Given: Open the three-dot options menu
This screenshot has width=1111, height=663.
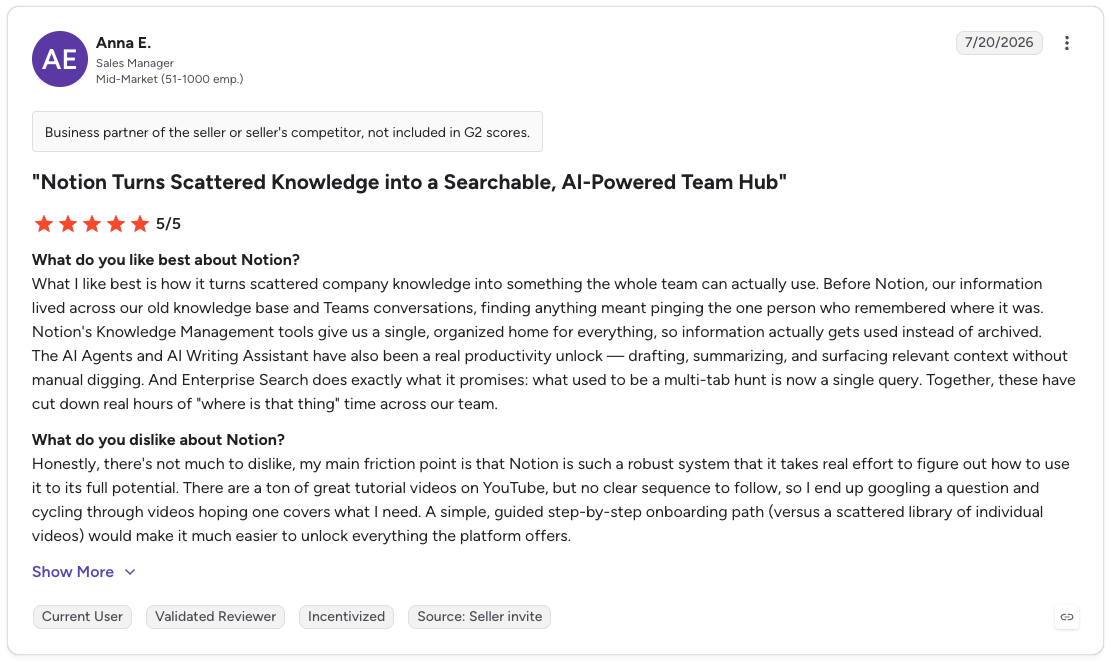Looking at the screenshot, I should [1066, 43].
